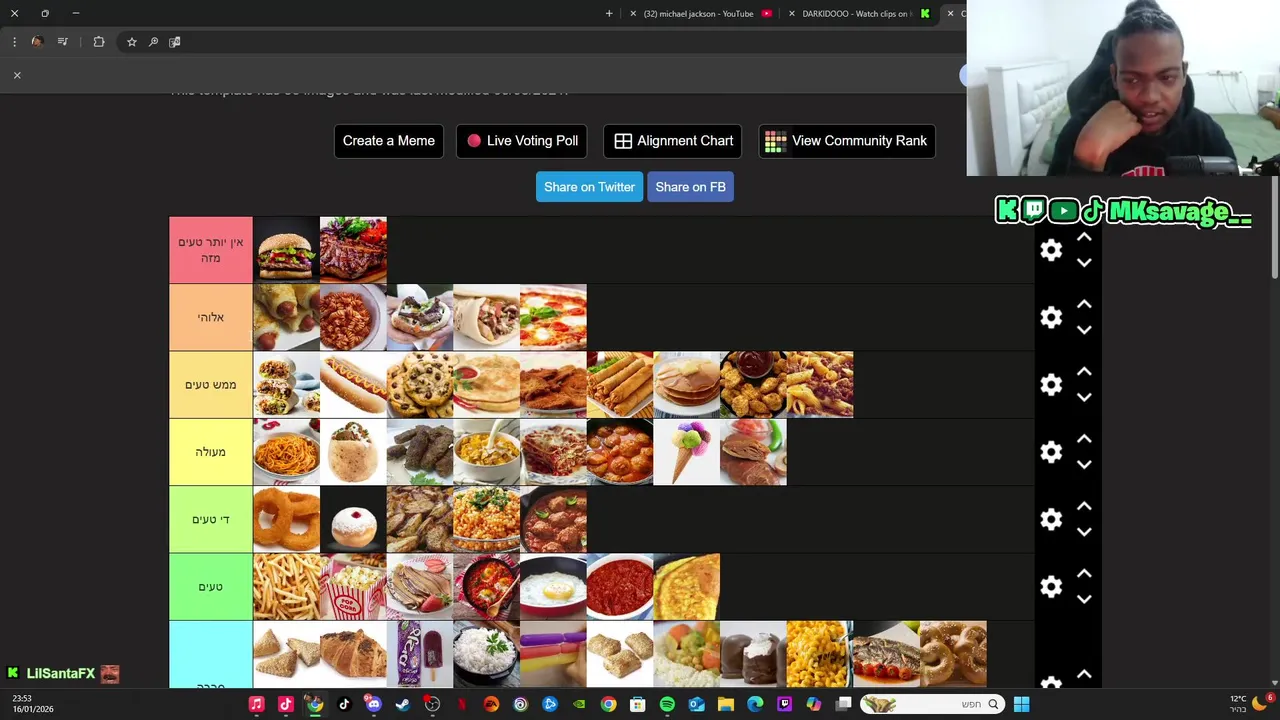Click the yellow מעולה tier label
The width and height of the screenshot is (1280, 720).
pos(211,452)
